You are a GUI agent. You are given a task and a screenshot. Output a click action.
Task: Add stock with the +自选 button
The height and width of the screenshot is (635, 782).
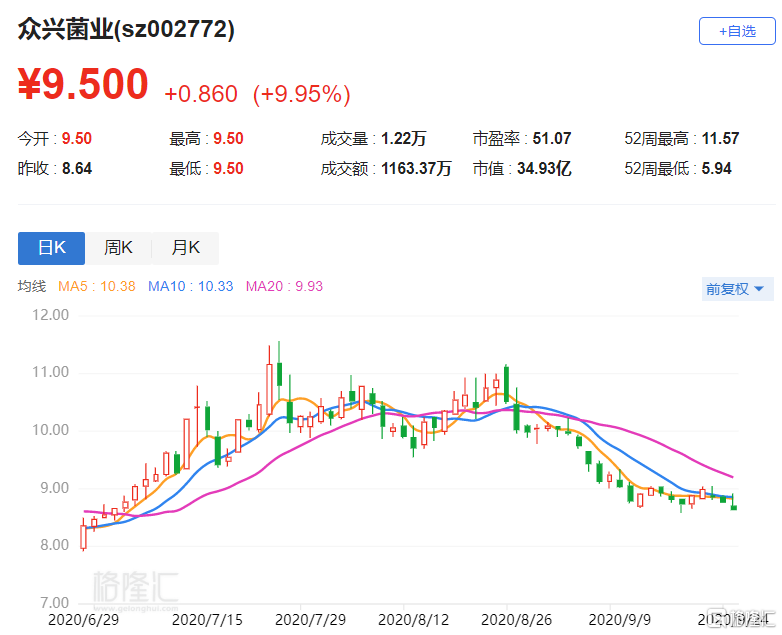pyautogui.click(x=737, y=31)
